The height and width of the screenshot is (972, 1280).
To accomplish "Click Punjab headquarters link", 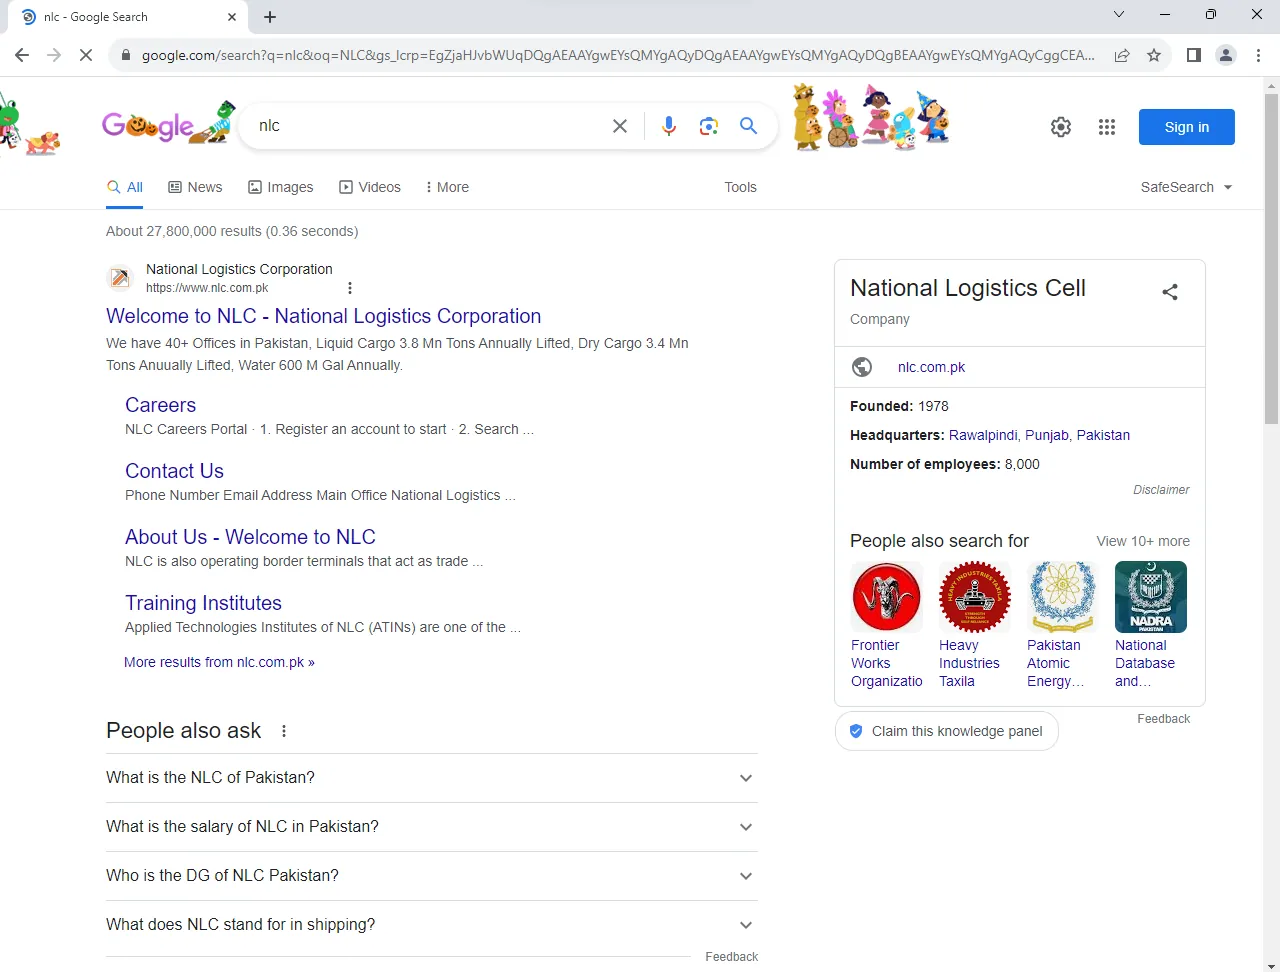I will [x=1046, y=435].
